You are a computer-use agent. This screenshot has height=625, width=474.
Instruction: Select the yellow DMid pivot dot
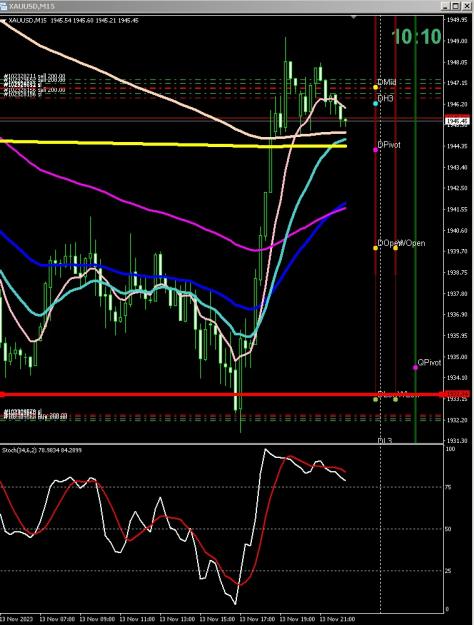point(376,87)
